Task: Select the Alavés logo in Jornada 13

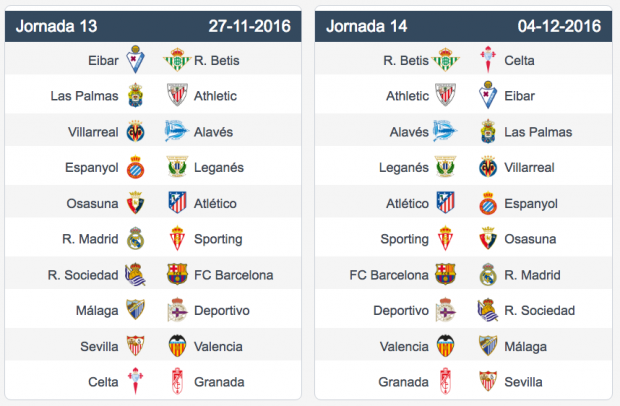Action: (176, 131)
